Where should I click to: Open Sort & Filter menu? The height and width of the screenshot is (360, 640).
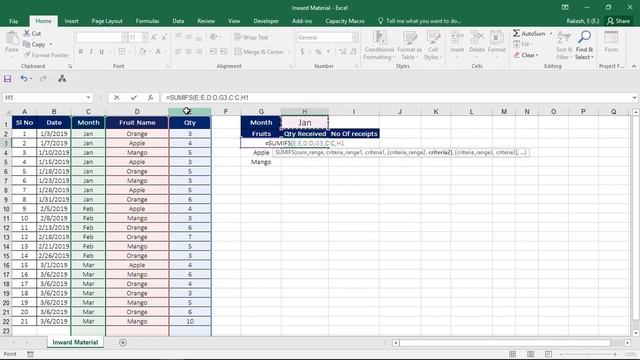(564, 45)
